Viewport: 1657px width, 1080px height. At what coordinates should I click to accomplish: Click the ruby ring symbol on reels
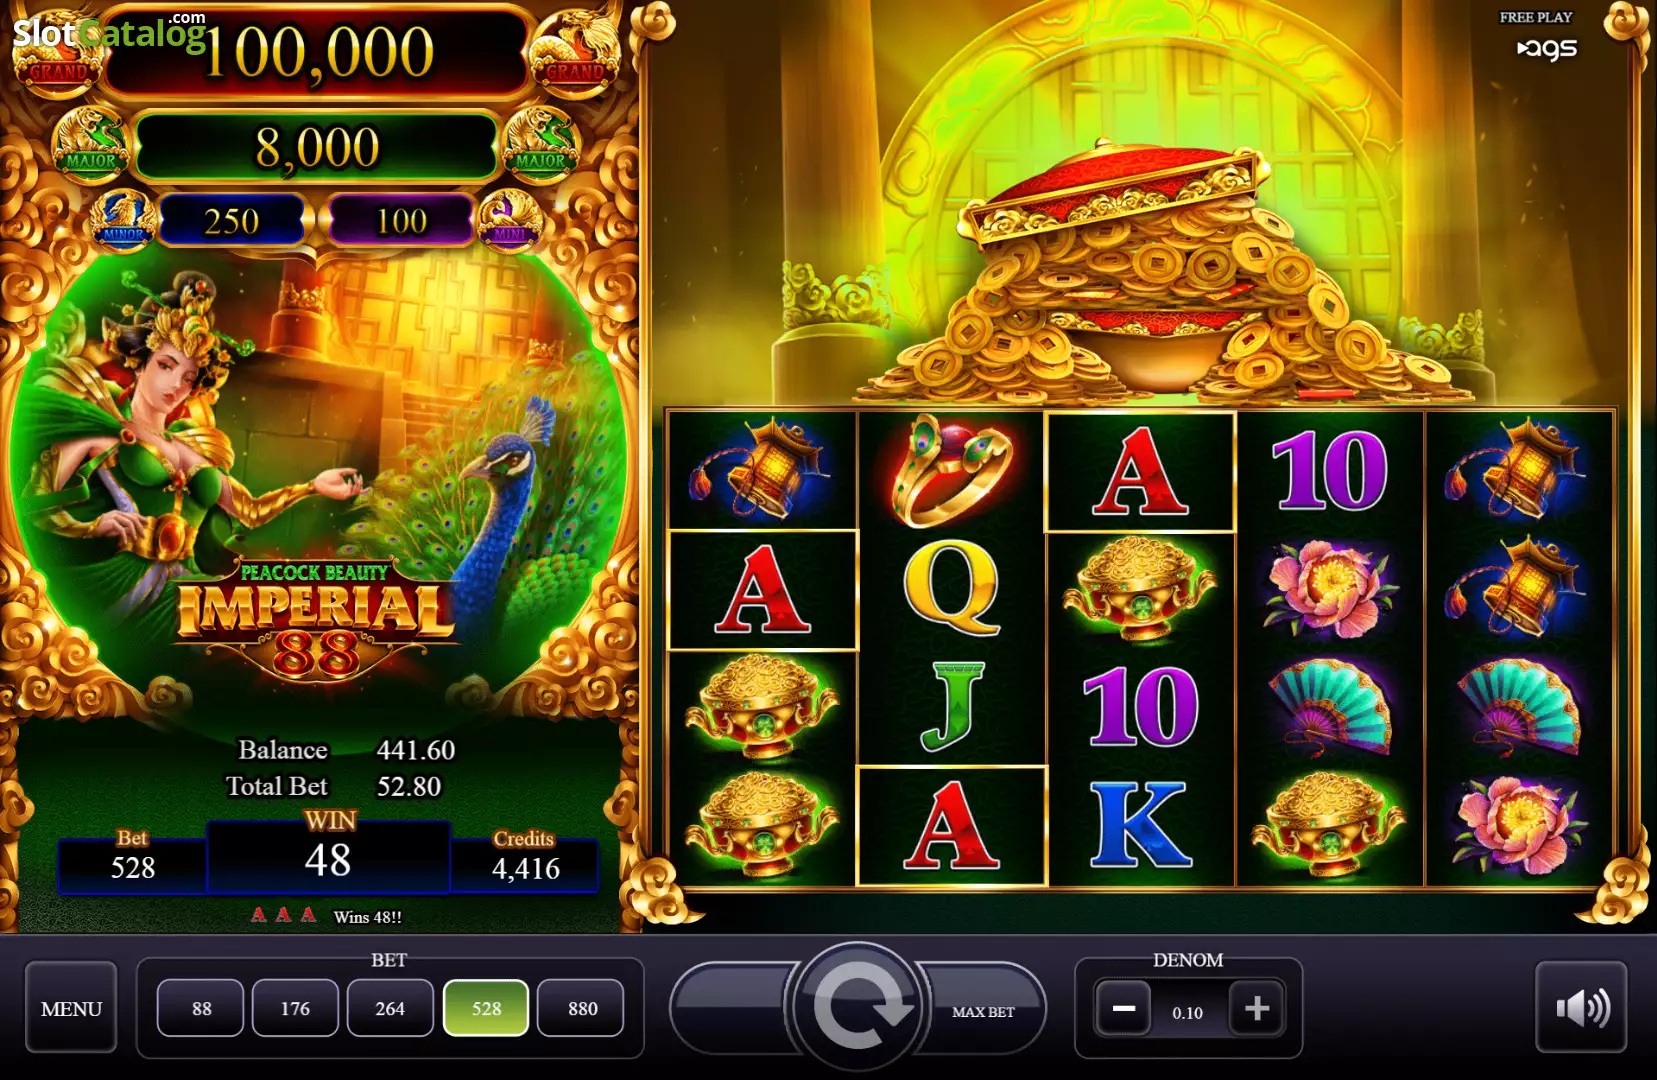[x=951, y=470]
